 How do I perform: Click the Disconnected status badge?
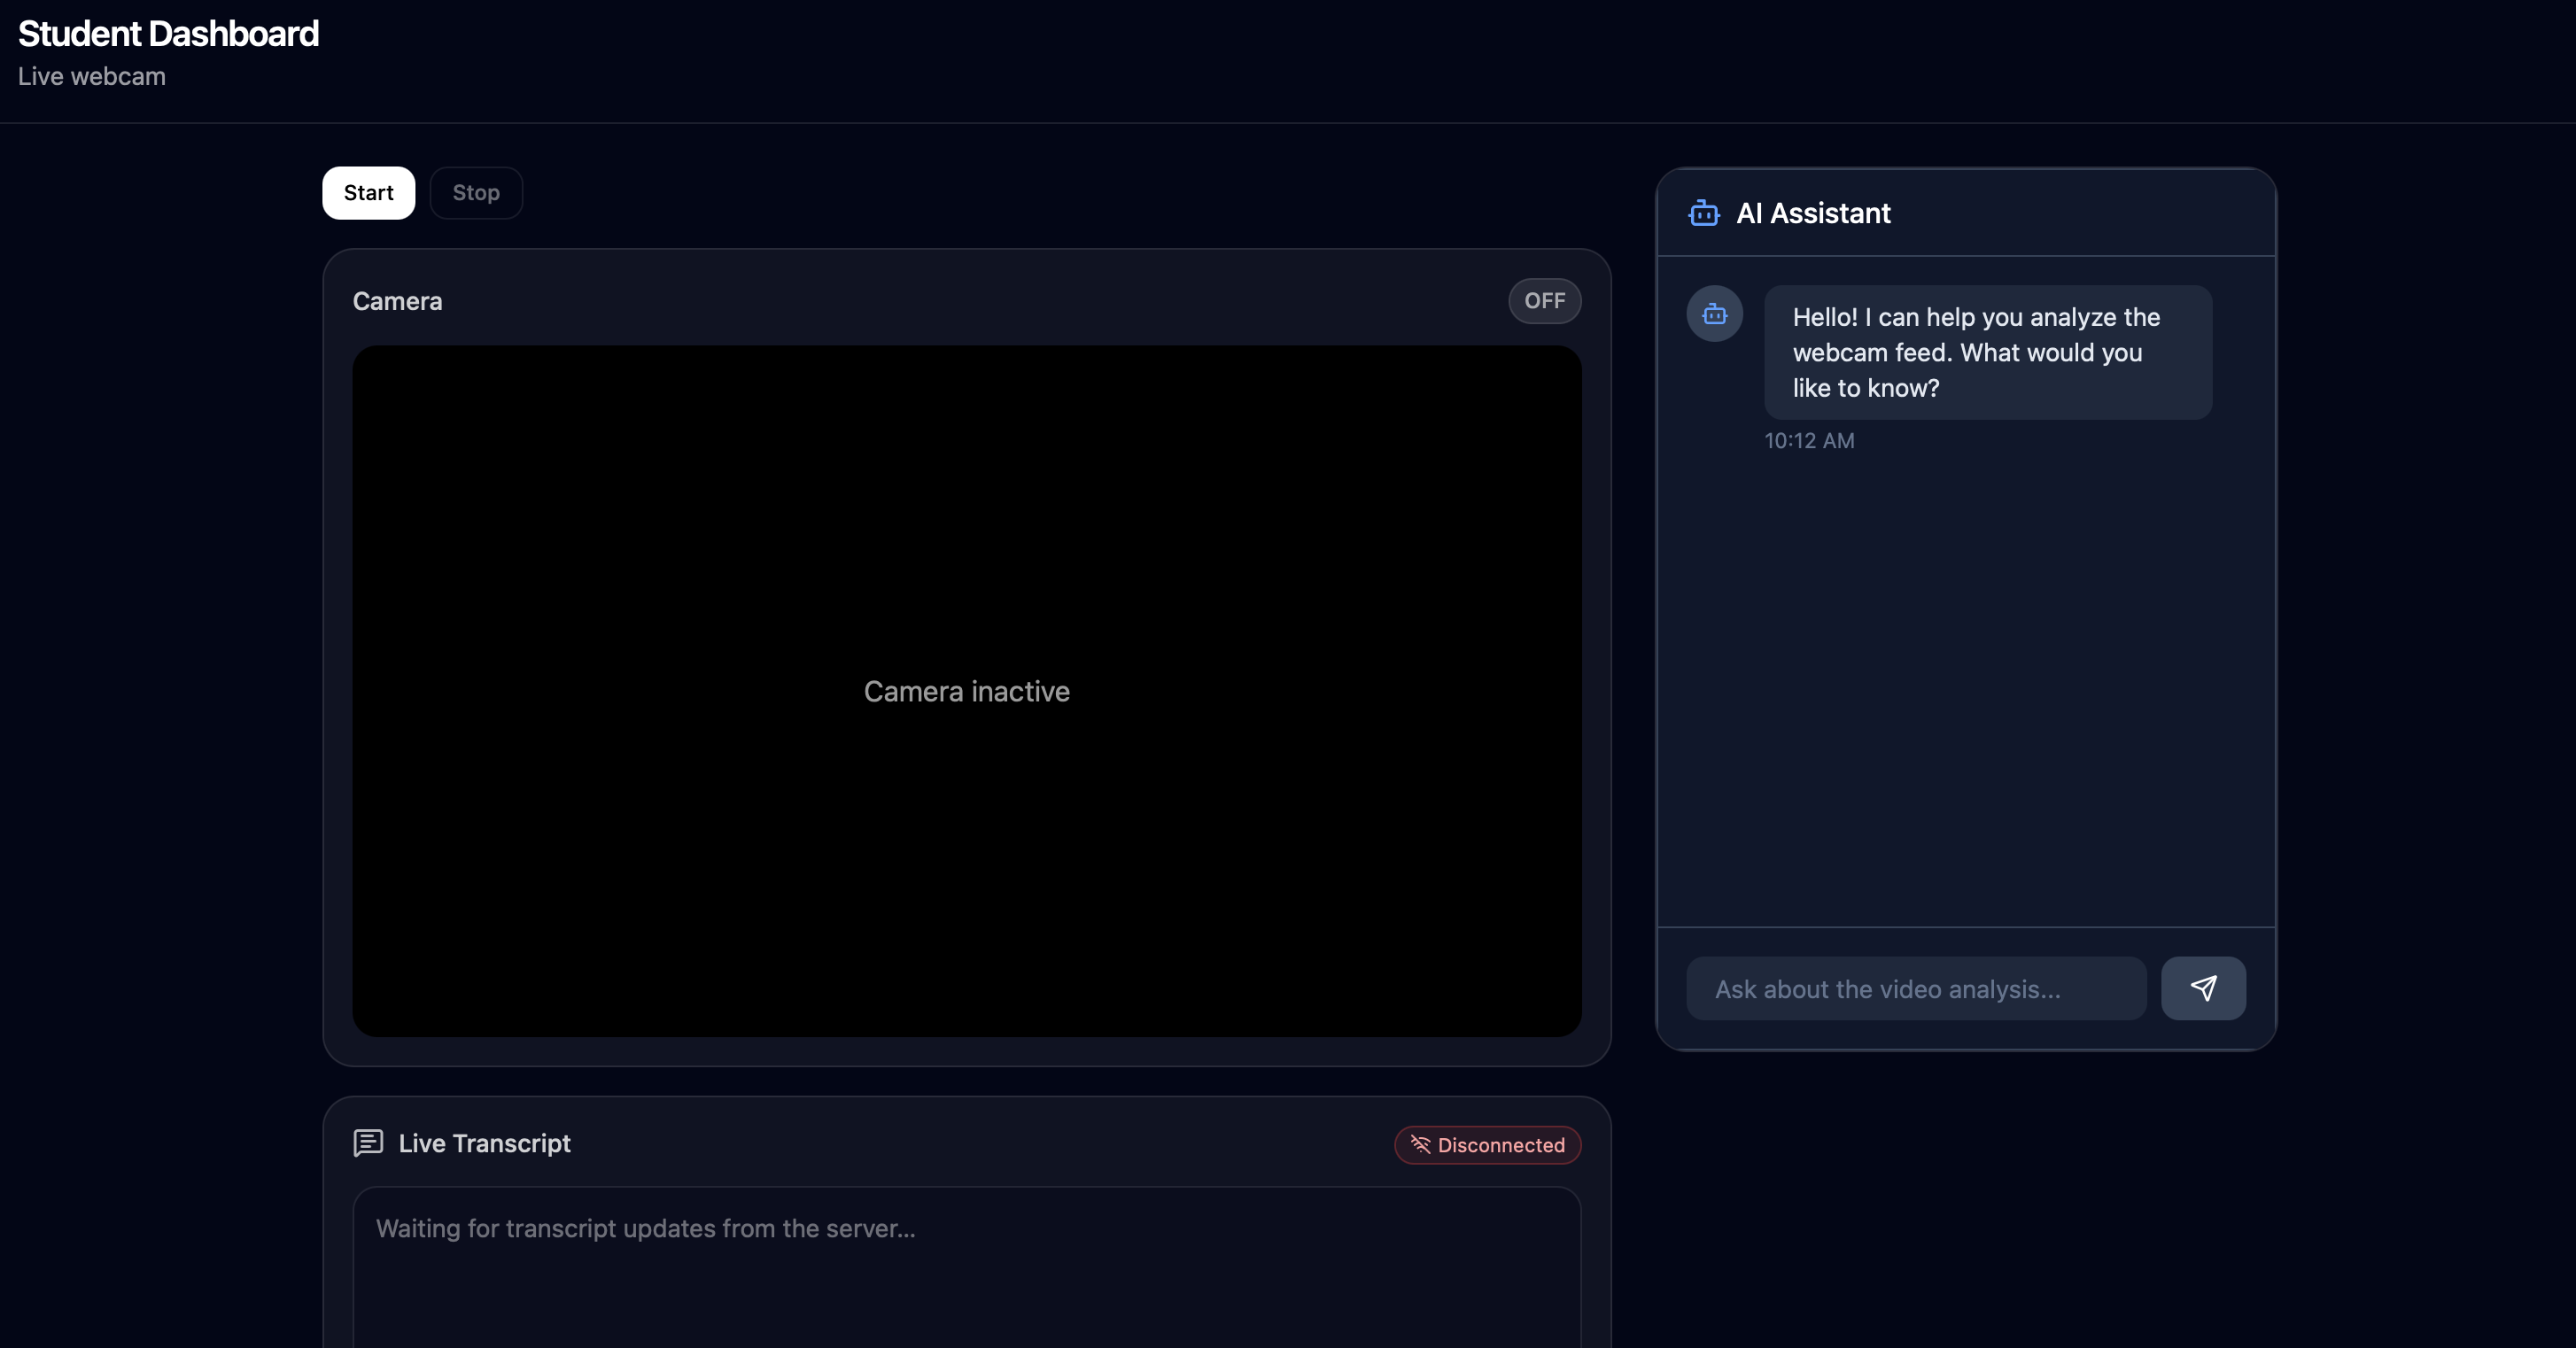point(1487,1145)
